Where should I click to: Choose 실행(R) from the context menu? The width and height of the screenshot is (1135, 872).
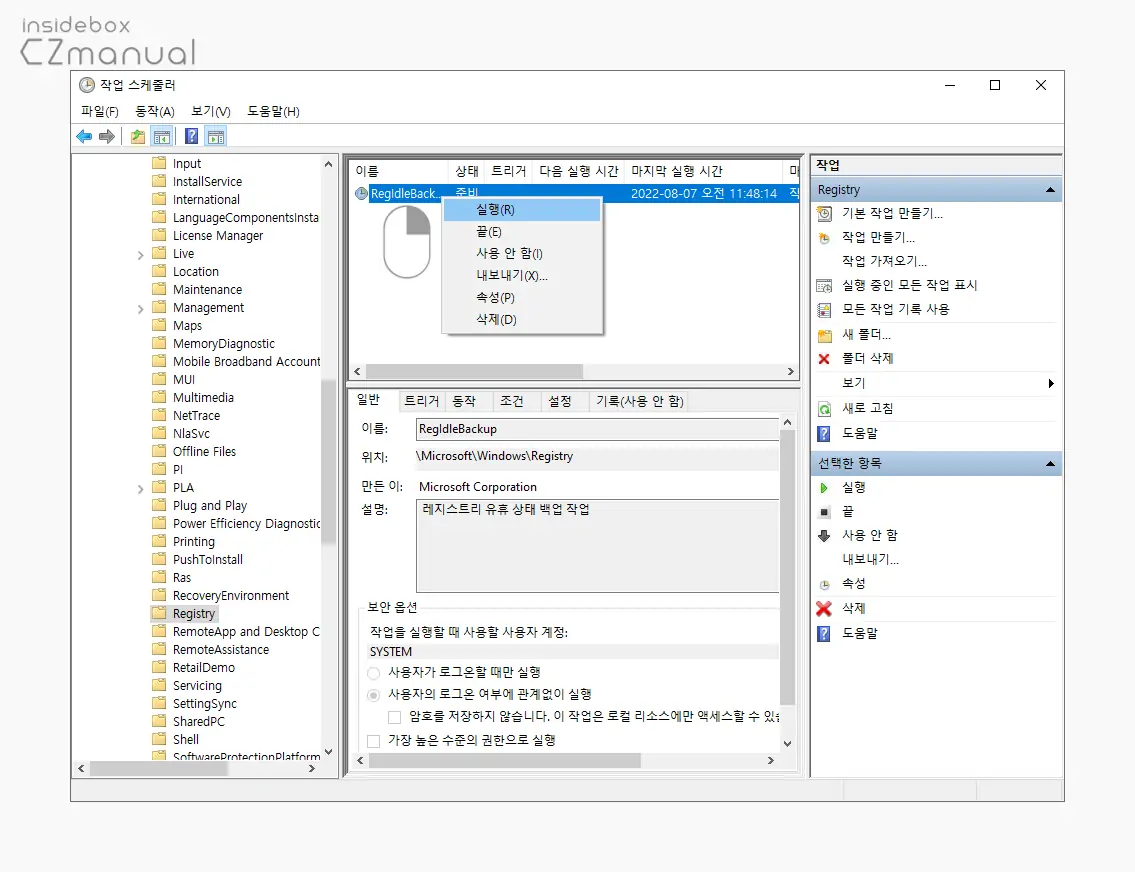point(522,210)
